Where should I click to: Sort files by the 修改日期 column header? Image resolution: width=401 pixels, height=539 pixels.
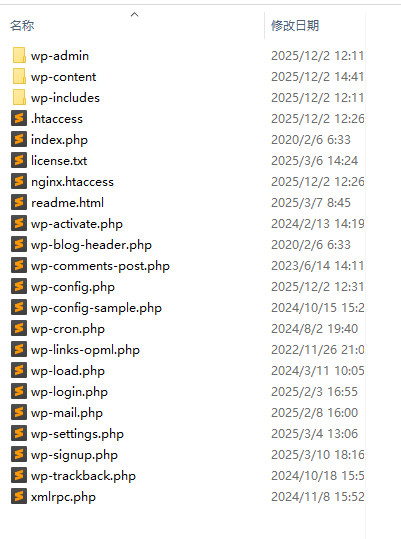295,25
